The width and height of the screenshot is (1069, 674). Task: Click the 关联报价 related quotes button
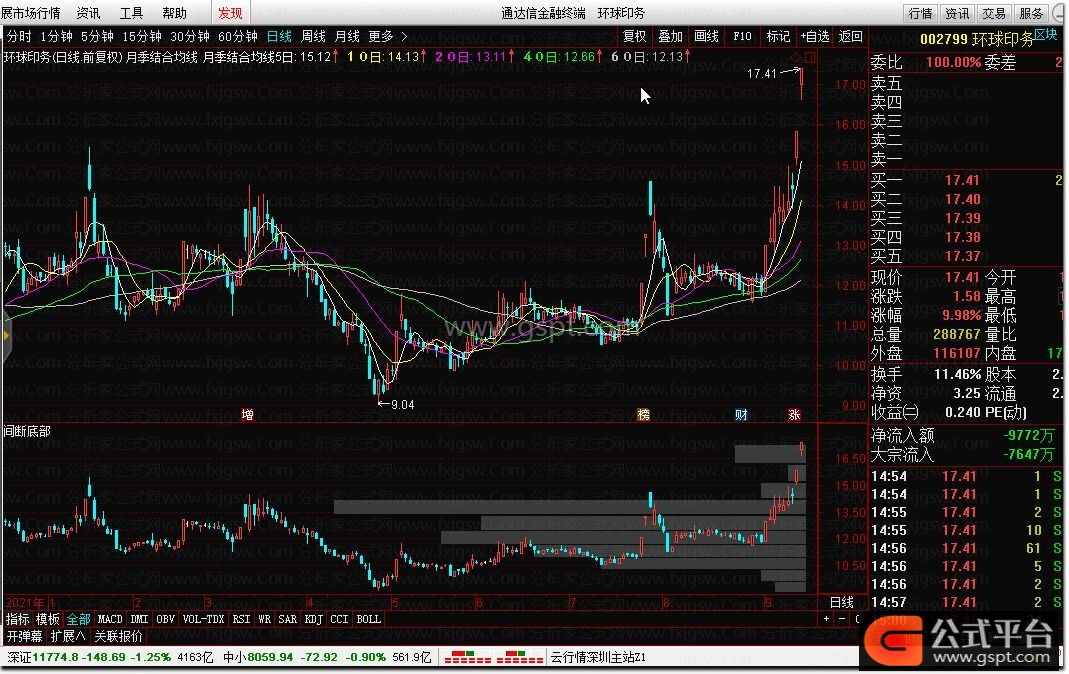click(x=119, y=637)
